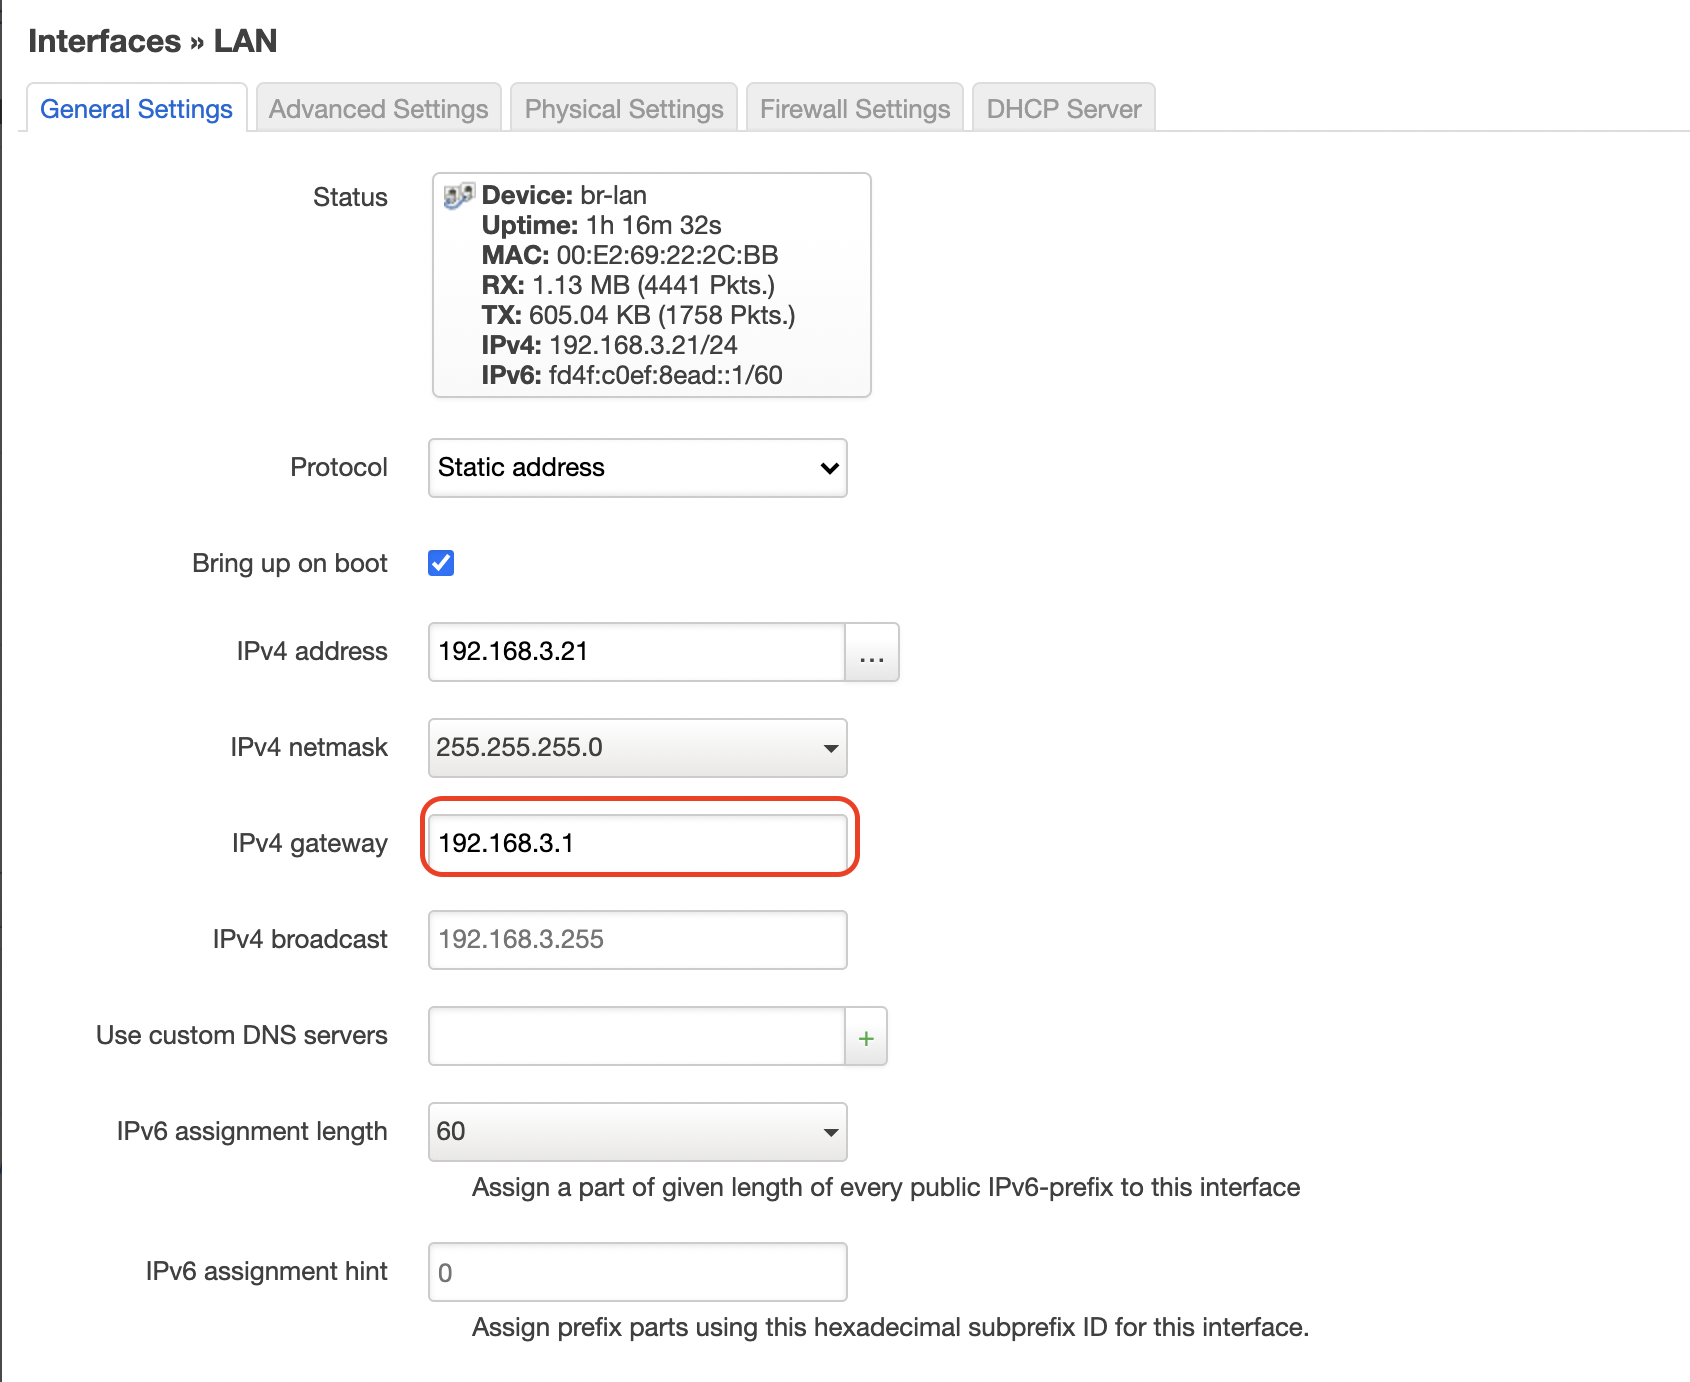Open the IPv6 assignment length dropdown
This screenshot has height=1382, width=1690.
point(638,1132)
